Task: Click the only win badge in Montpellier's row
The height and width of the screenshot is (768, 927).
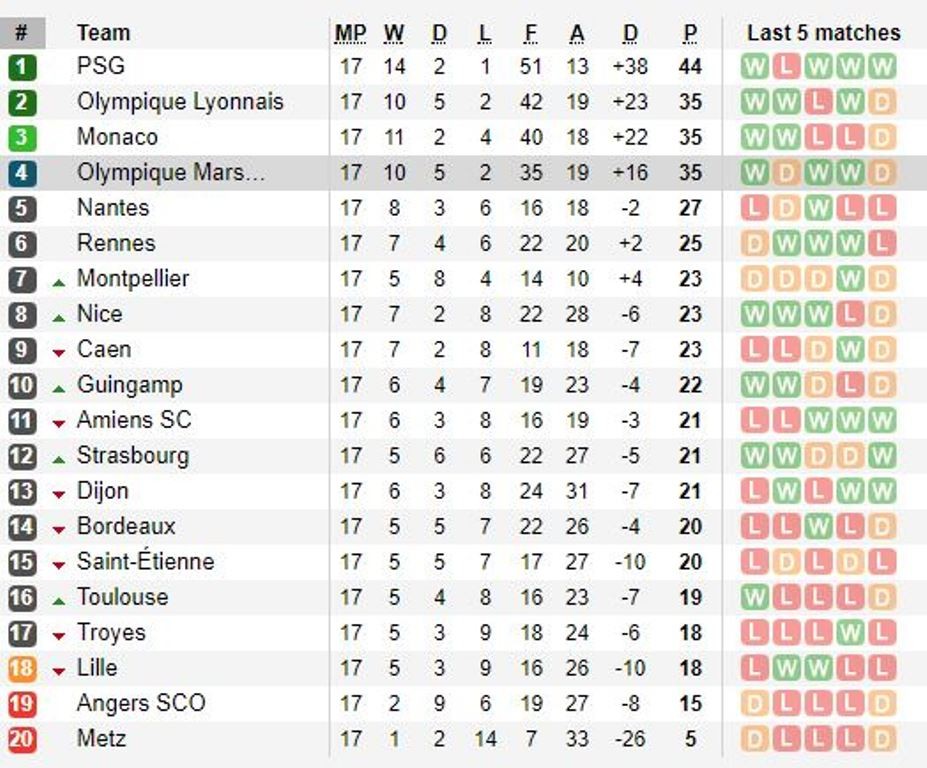Action: tap(851, 279)
